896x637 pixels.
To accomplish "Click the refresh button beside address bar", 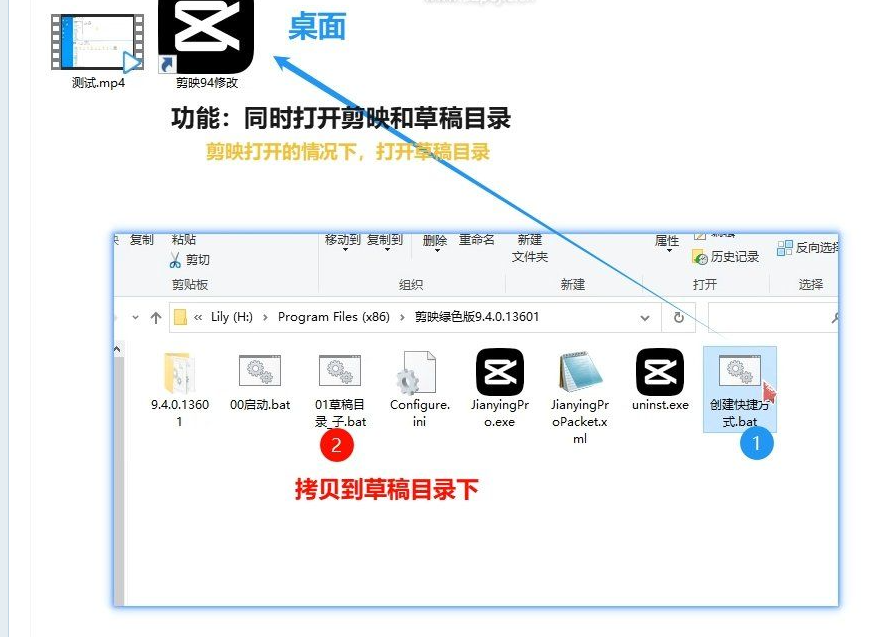I will (x=679, y=317).
